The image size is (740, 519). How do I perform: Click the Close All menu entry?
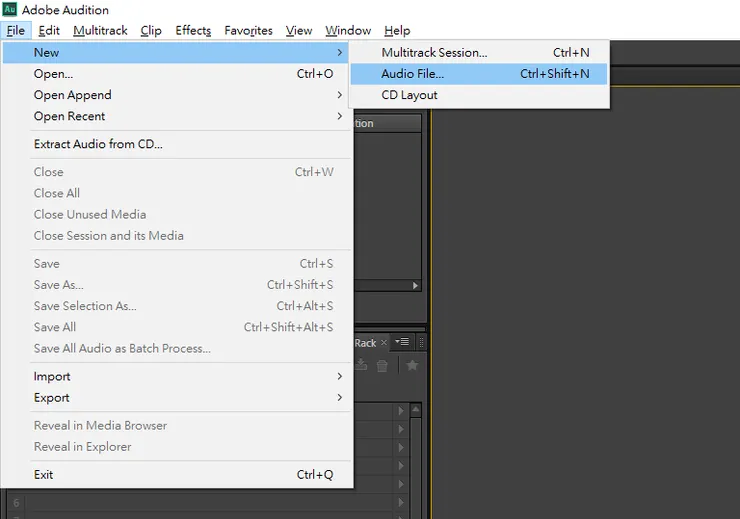click(x=177, y=193)
